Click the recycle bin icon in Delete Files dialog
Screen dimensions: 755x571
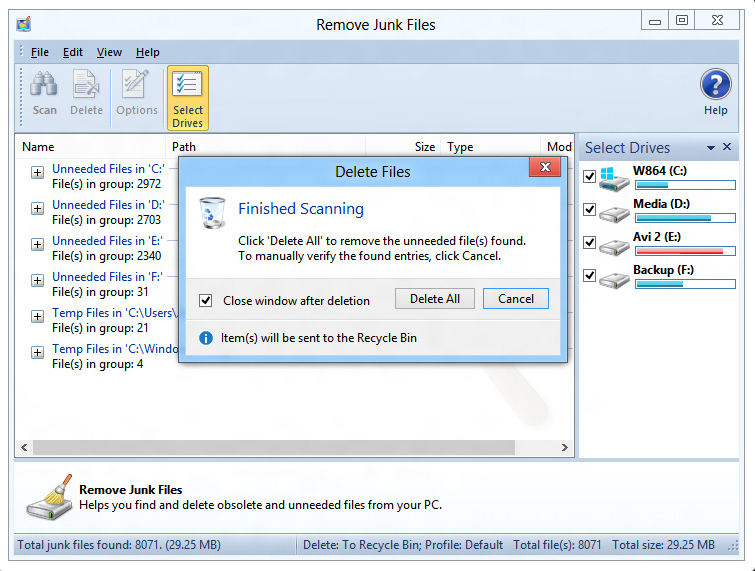[x=212, y=212]
